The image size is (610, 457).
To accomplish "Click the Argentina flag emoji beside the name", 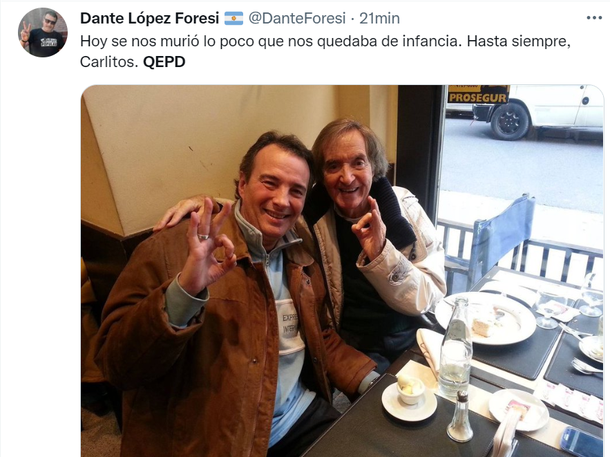I will pos(234,18).
